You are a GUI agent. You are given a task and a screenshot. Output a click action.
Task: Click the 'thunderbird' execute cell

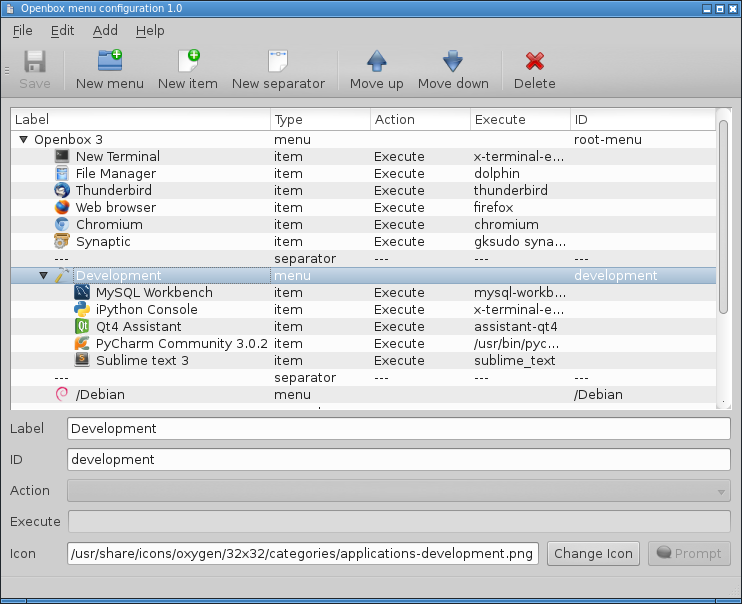511,190
